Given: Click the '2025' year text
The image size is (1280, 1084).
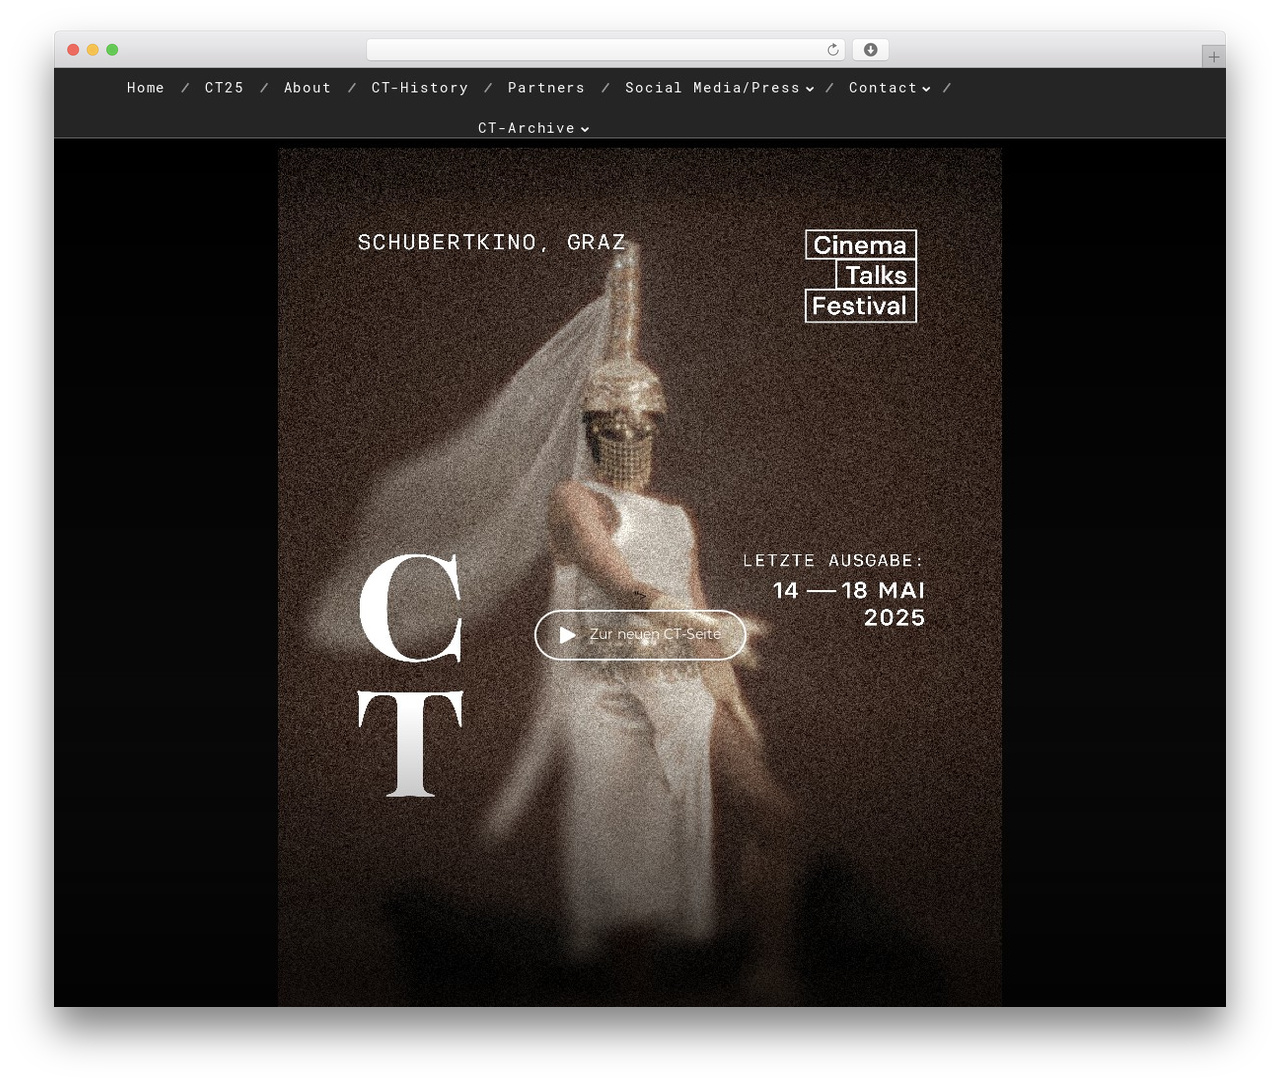Looking at the screenshot, I should (895, 618).
